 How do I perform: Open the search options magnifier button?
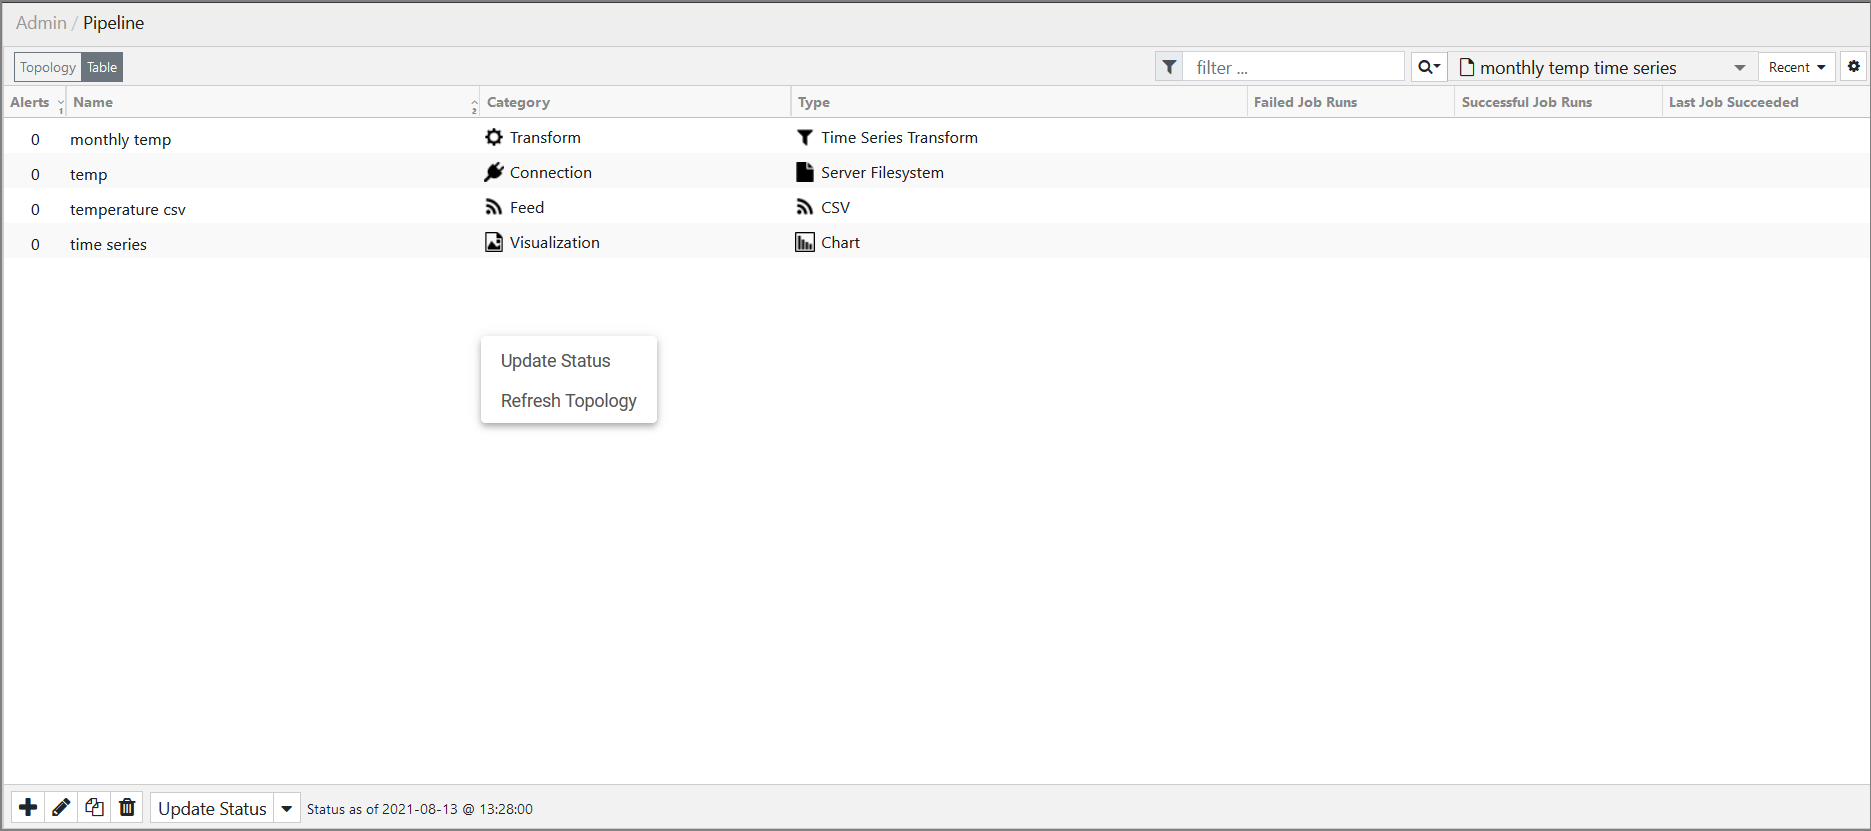(x=1429, y=67)
